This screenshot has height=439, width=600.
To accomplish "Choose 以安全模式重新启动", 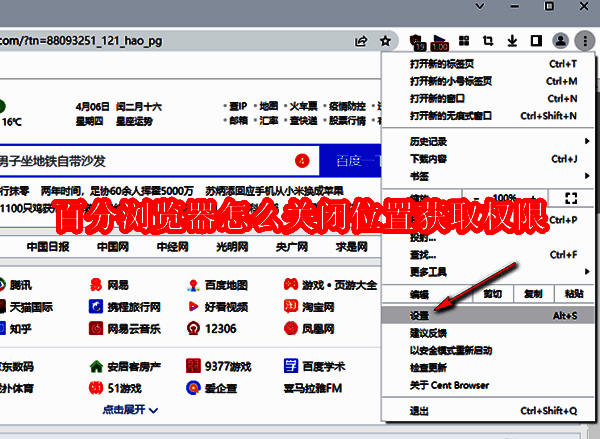I will (x=488, y=351).
